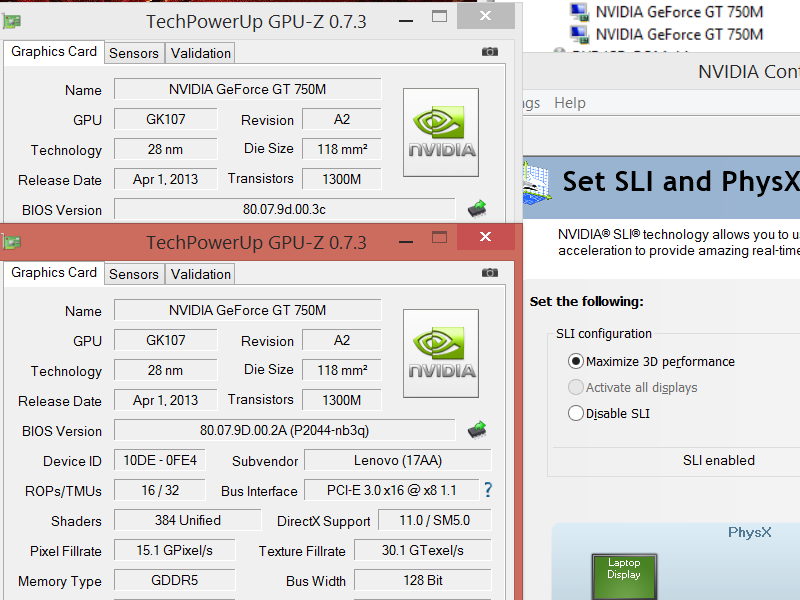Click the BIOS save icon beside 80.07.9d.00.3c
800x600 pixels.
coord(477,209)
